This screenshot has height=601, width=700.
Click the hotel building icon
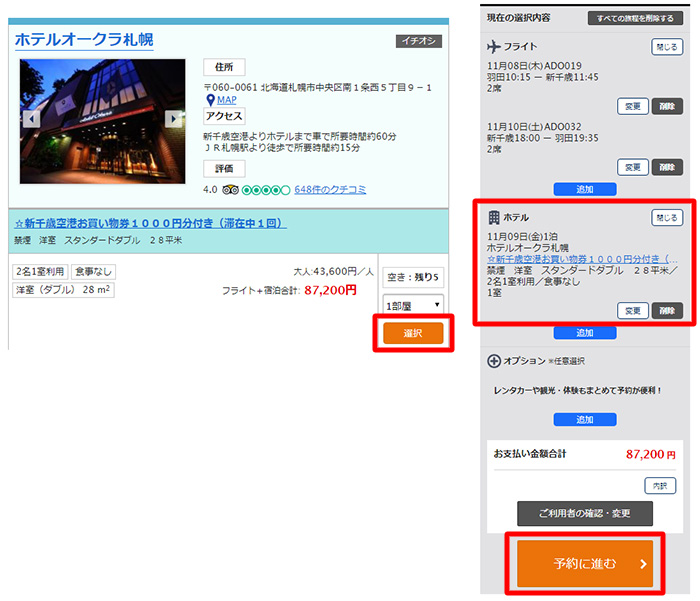pos(494,217)
